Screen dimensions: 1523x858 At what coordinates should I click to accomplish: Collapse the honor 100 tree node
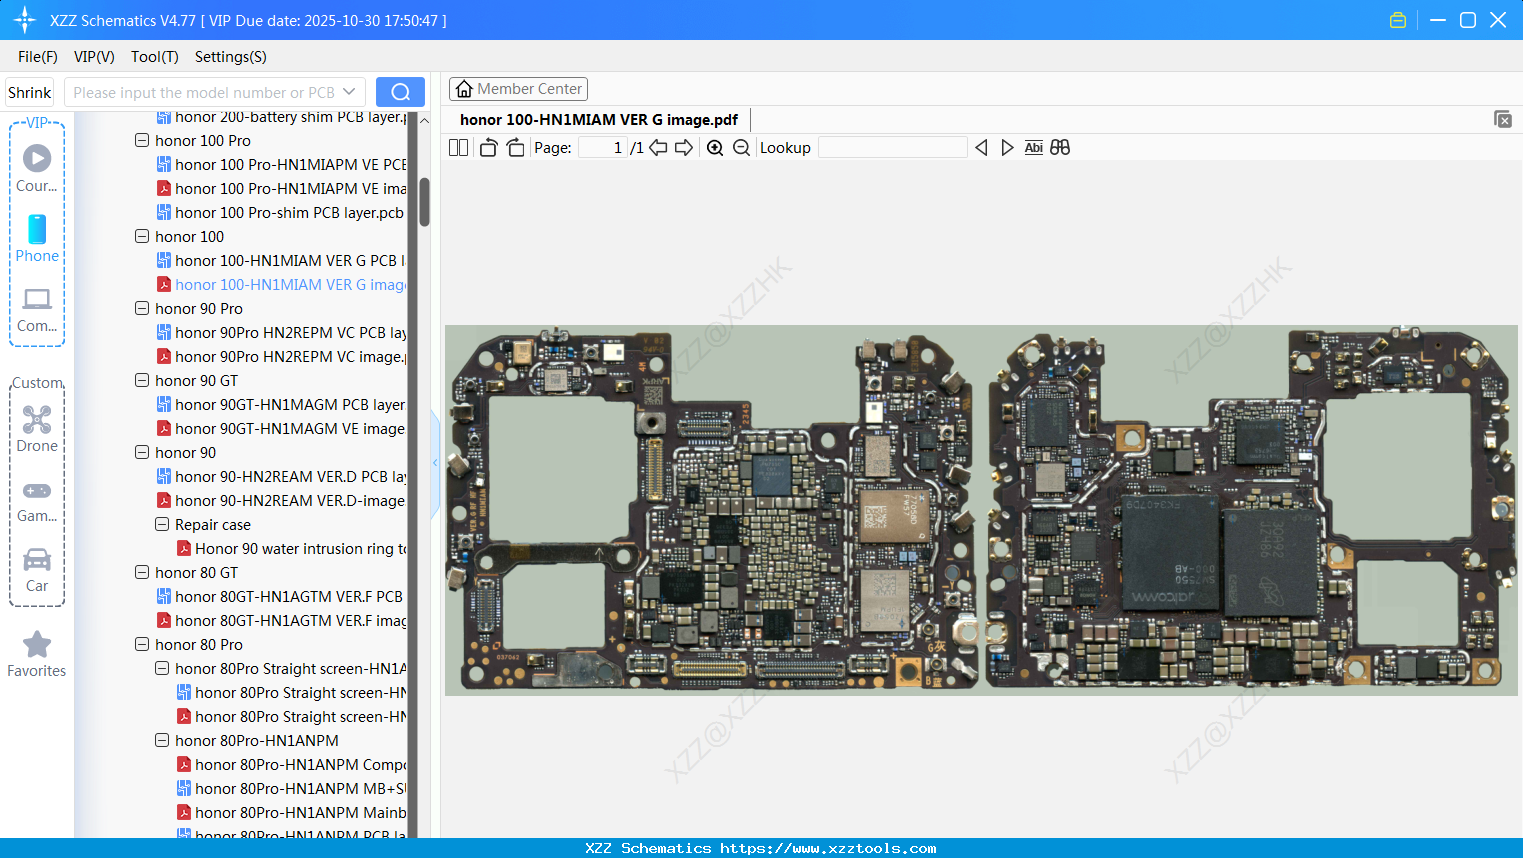point(142,237)
